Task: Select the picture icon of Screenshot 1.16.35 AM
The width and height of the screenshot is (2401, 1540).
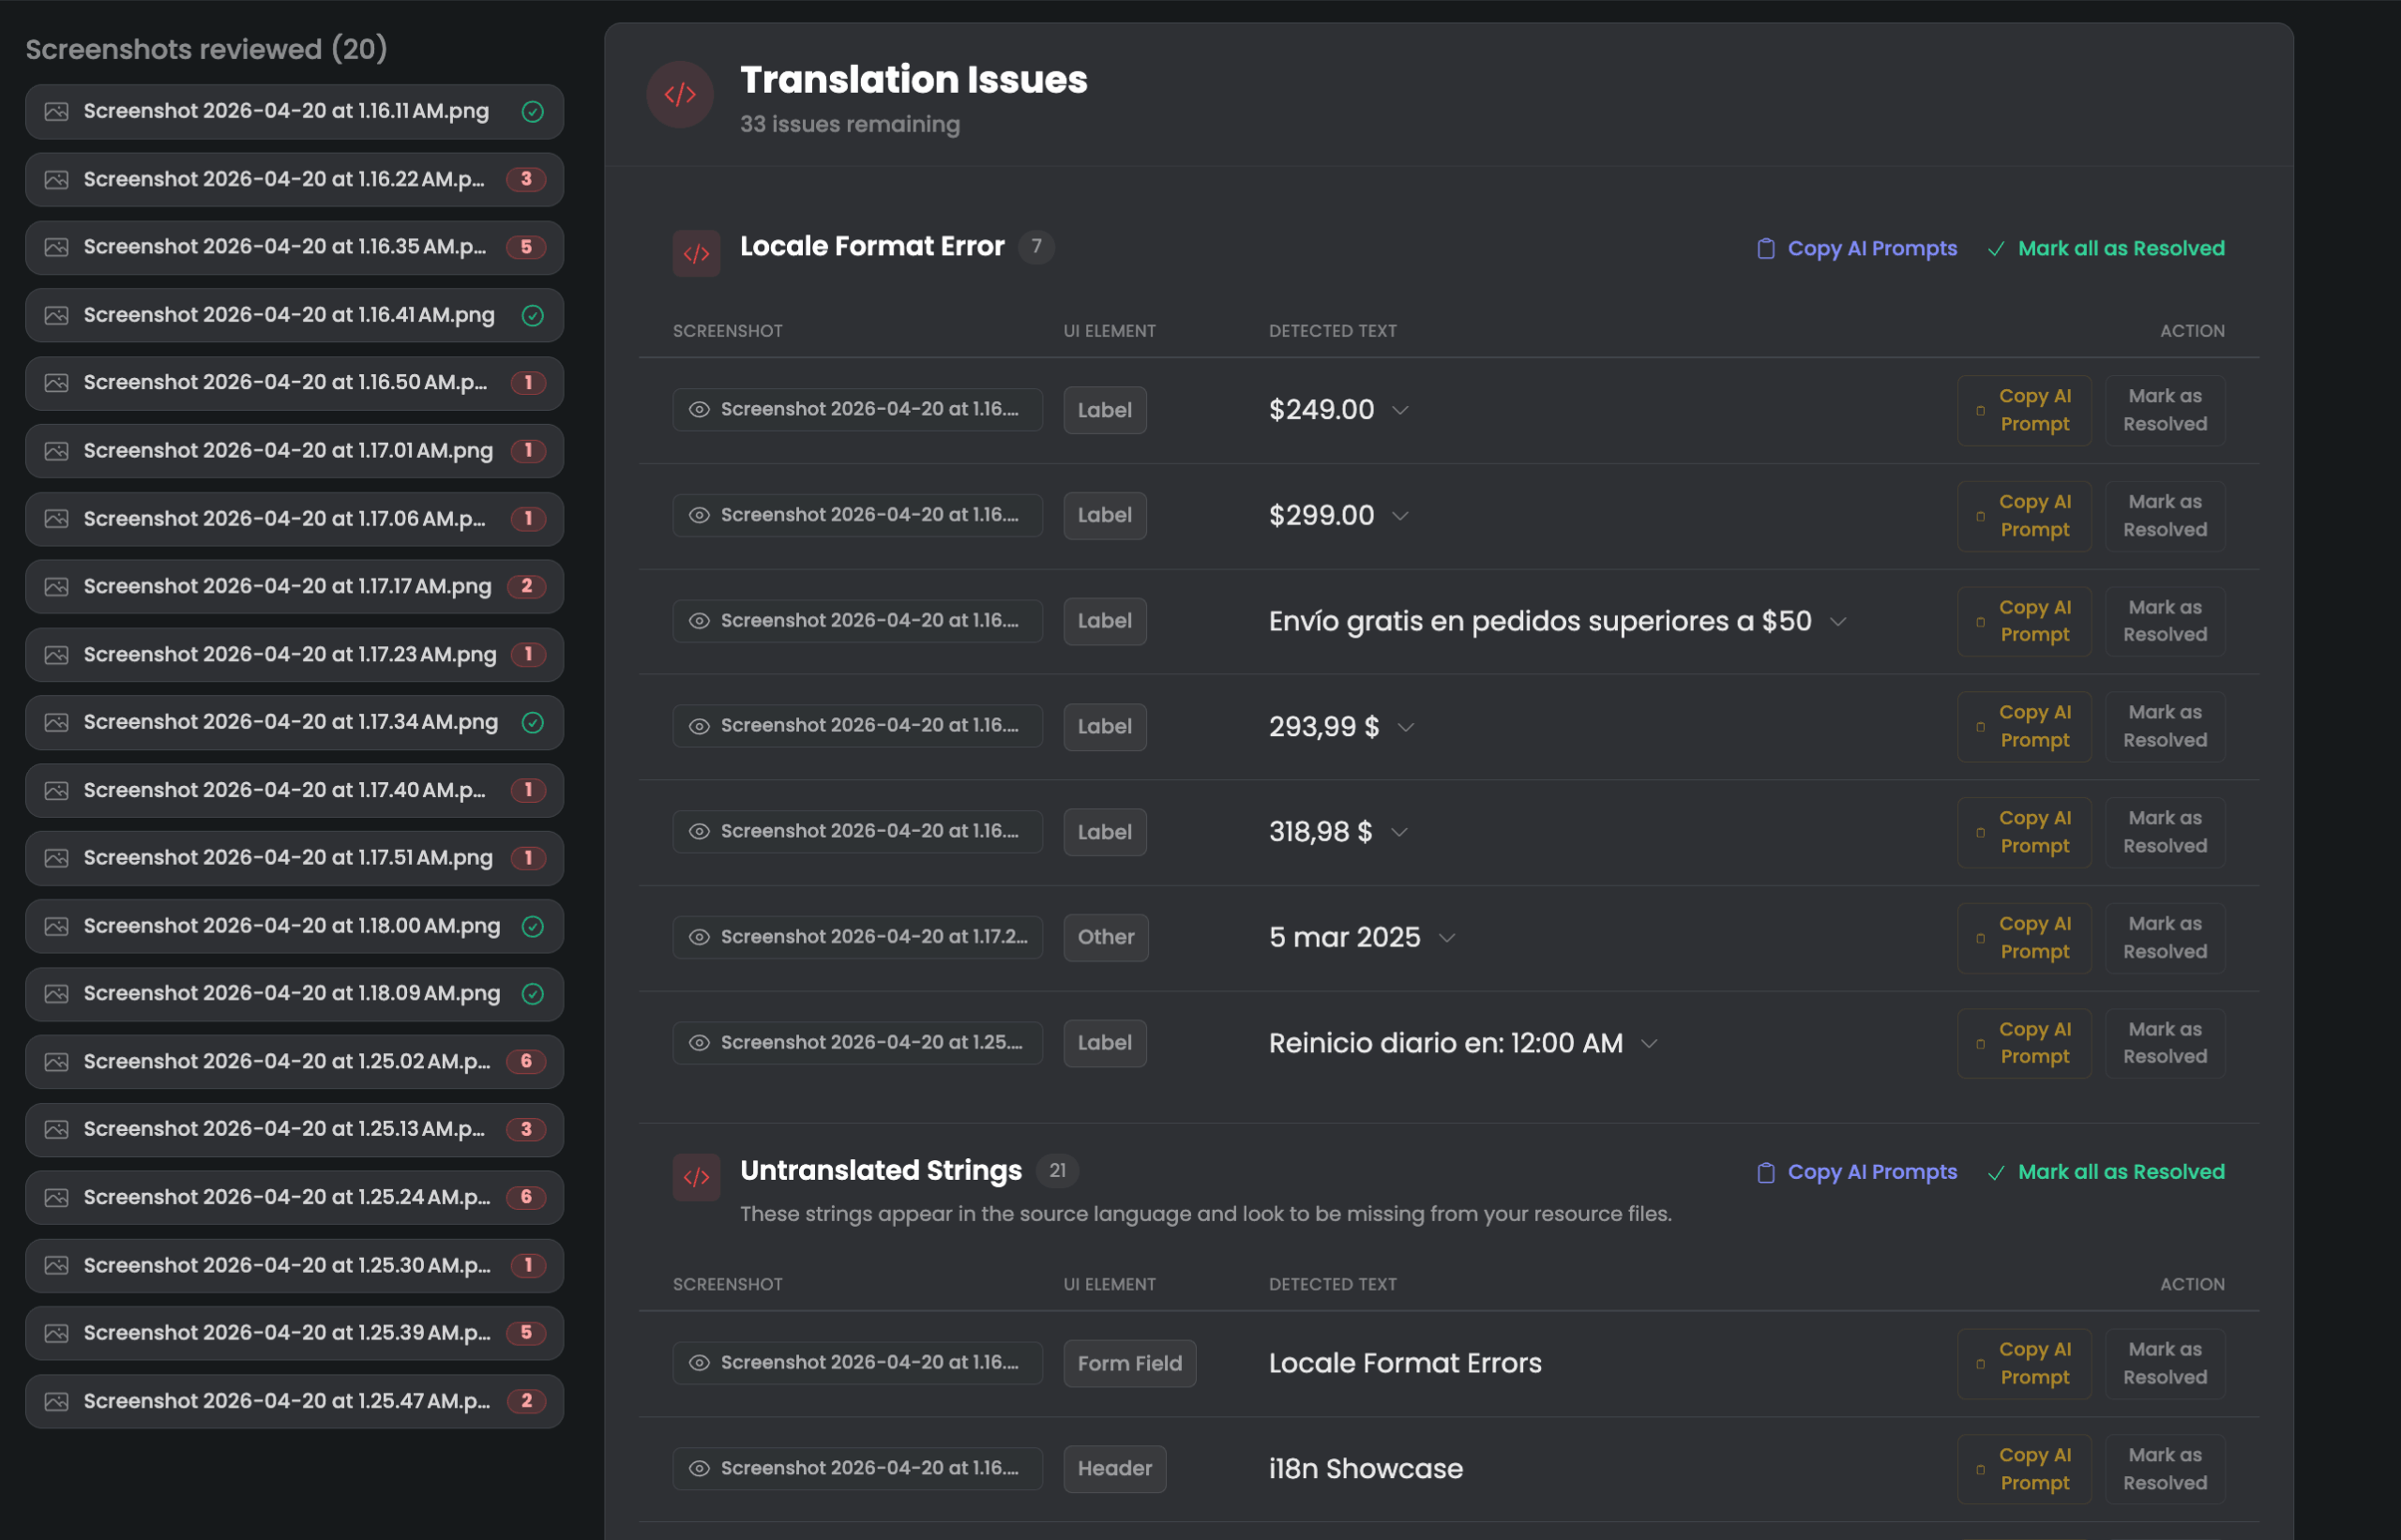Action: [57, 247]
